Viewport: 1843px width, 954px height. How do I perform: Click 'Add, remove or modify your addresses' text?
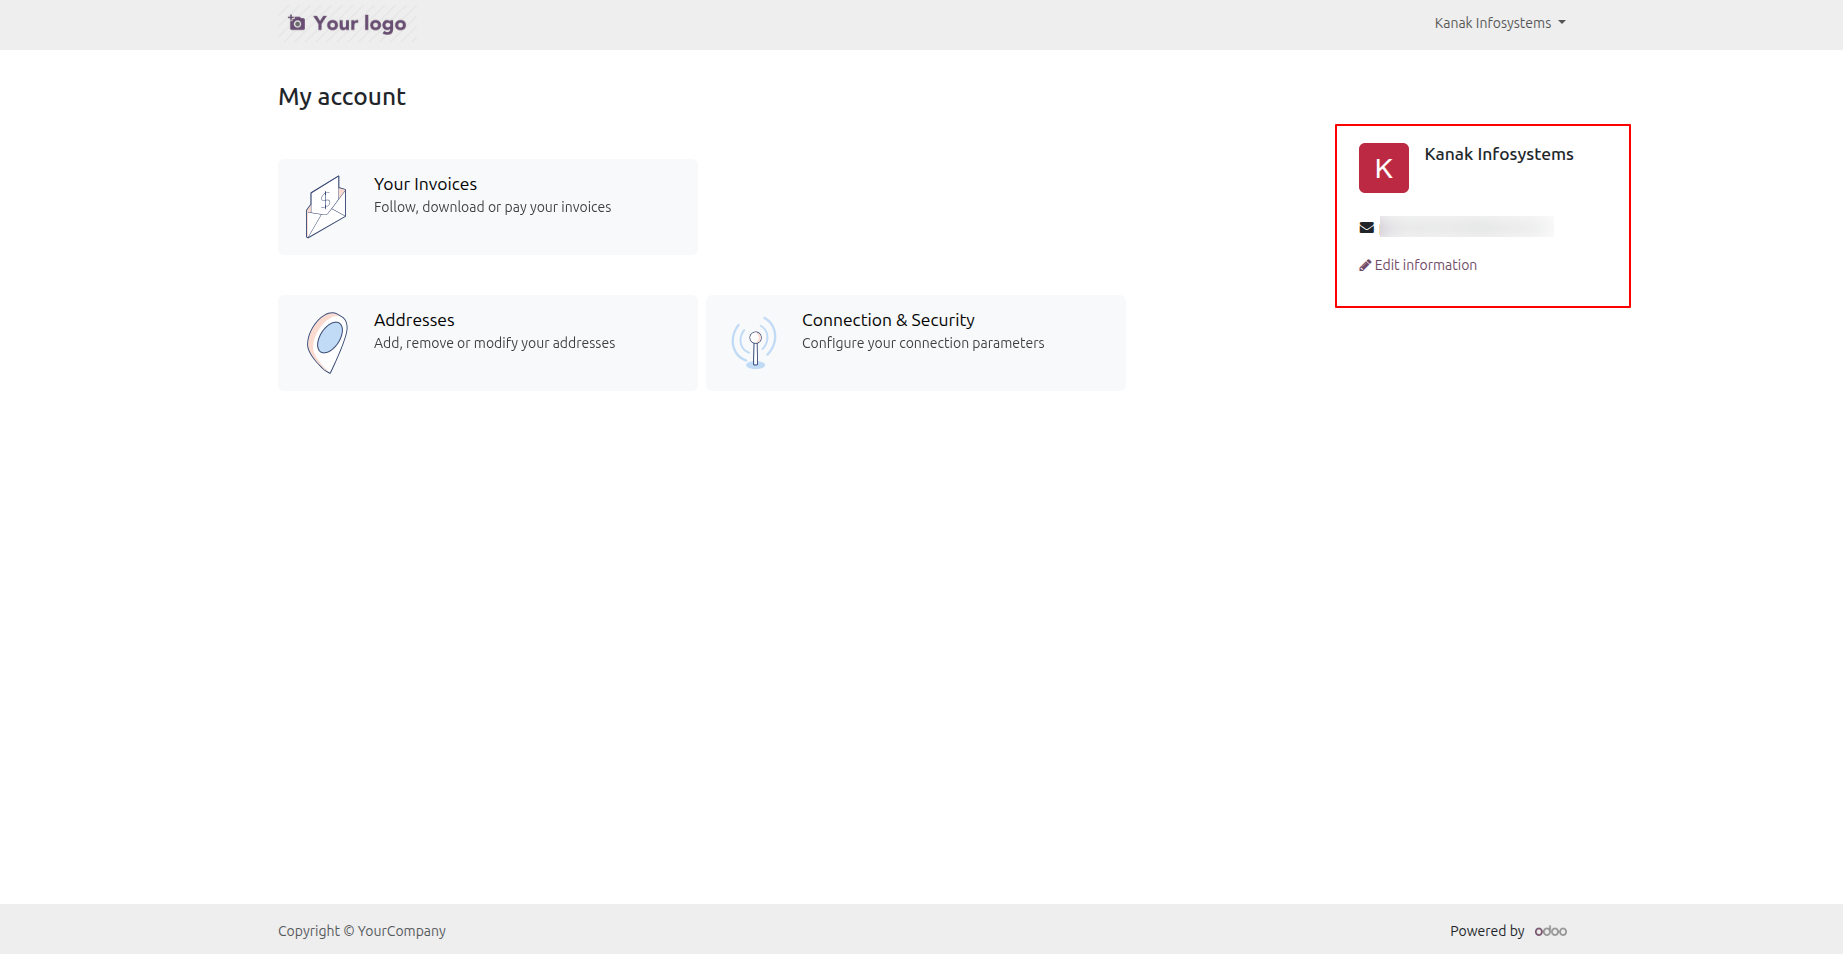[x=494, y=343]
